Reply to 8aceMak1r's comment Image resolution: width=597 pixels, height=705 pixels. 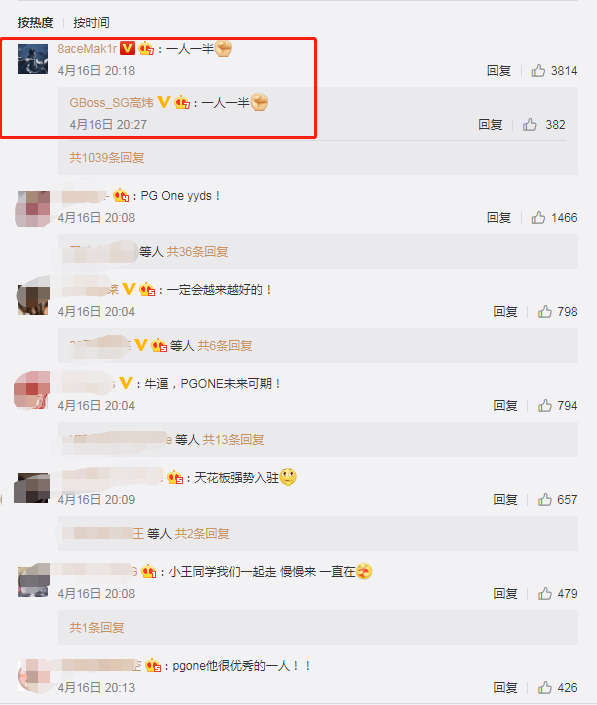[x=499, y=71]
